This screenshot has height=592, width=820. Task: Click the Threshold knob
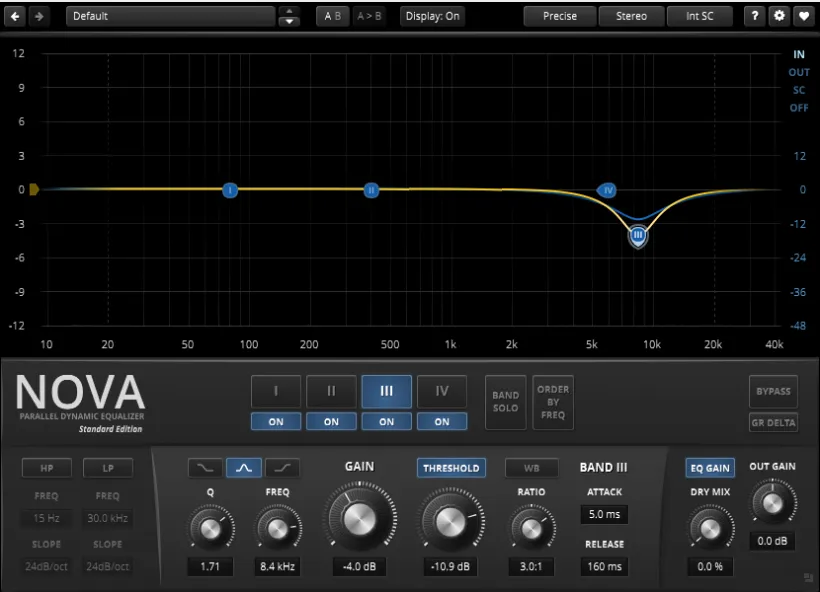pyautogui.click(x=450, y=521)
